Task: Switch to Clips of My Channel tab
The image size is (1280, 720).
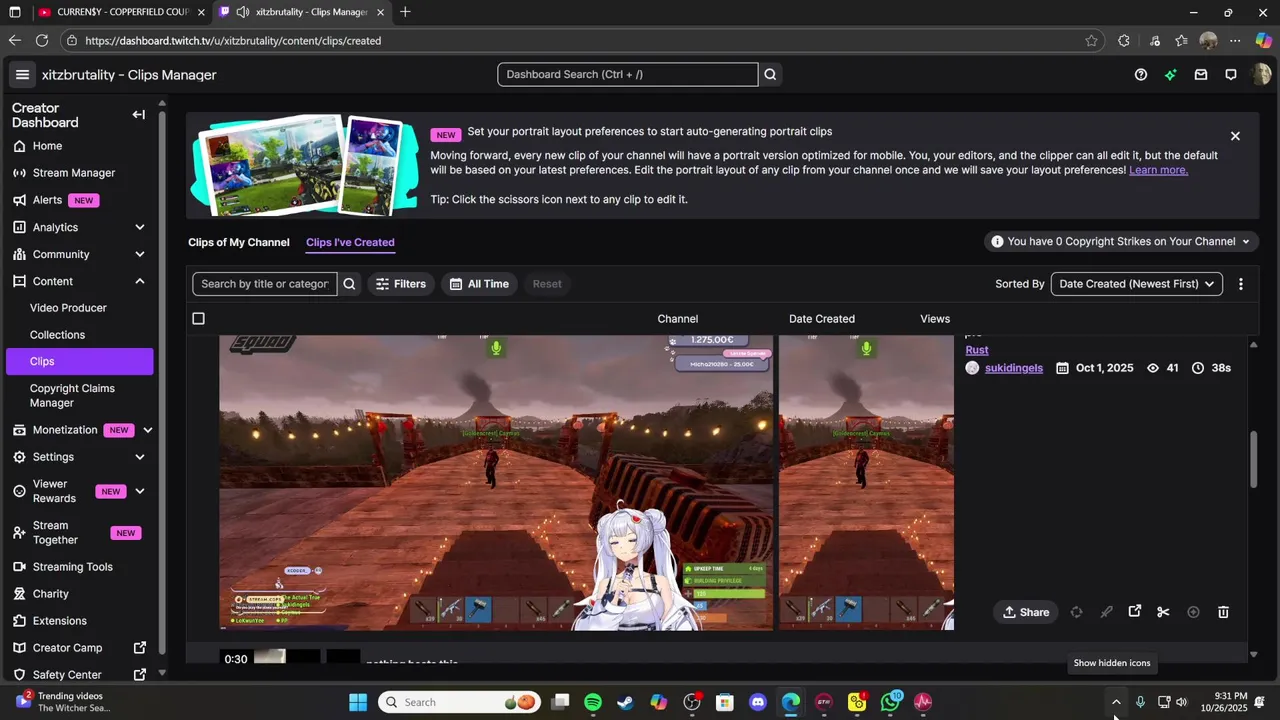Action: pyautogui.click(x=239, y=242)
